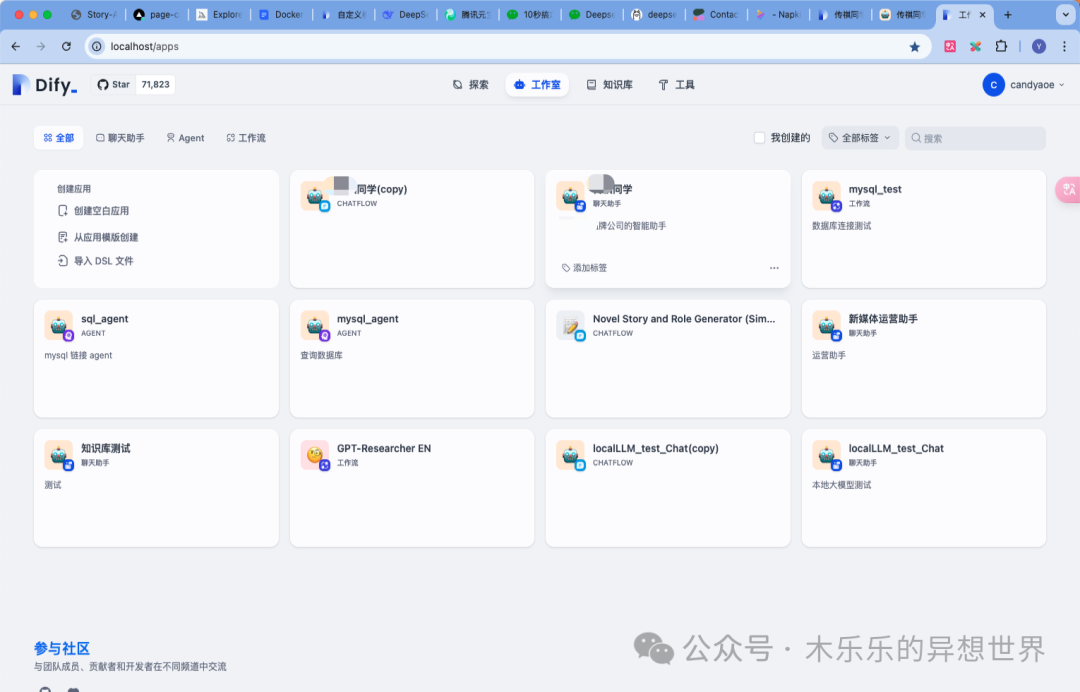This screenshot has width=1080, height=692.
Task: Click the GPT-Researcher EN title
Action: (x=384, y=448)
